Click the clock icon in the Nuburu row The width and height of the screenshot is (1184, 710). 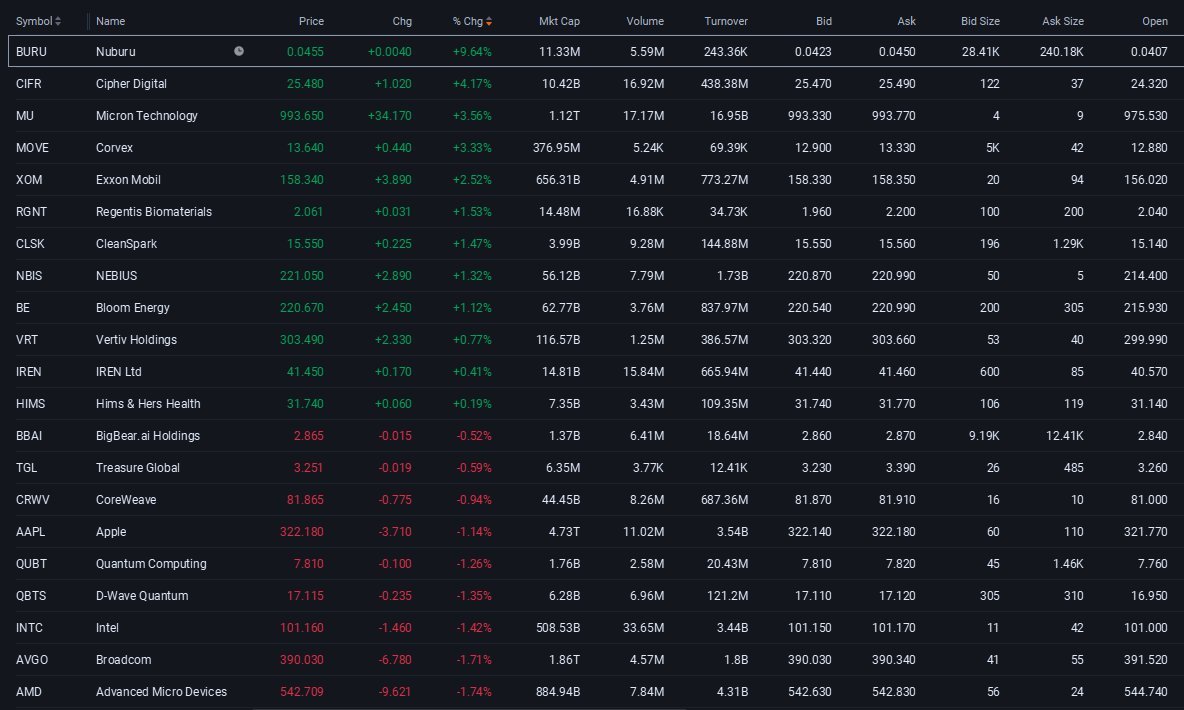pyautogui.click(x=239, y=51)
